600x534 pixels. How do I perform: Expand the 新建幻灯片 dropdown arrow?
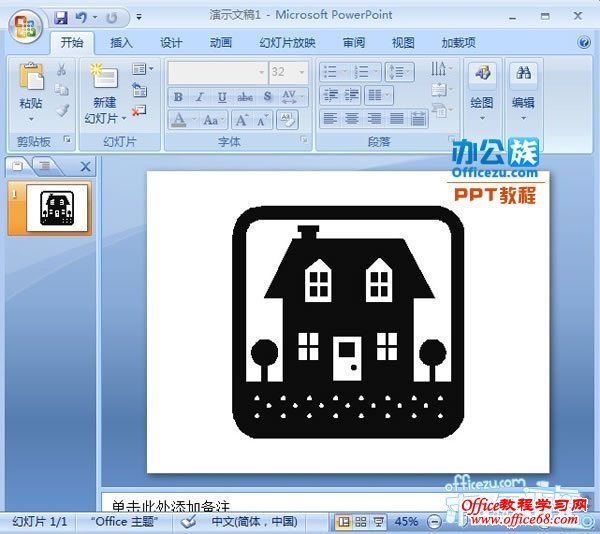point(124,119)
